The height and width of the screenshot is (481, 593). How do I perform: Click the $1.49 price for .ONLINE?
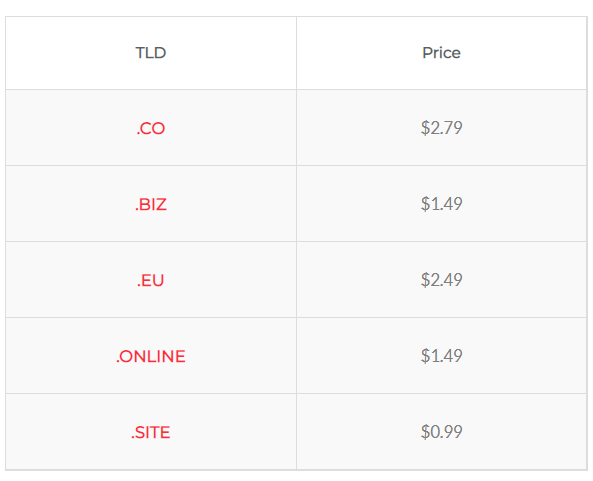coord(441,356)
